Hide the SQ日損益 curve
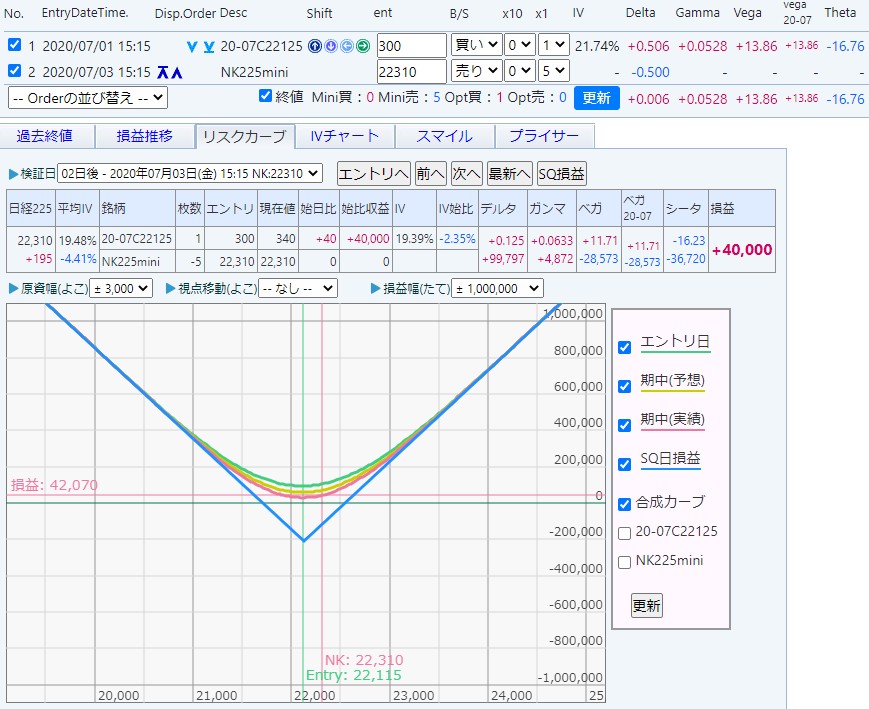This screenshot has width=869, height=709. 625,464
